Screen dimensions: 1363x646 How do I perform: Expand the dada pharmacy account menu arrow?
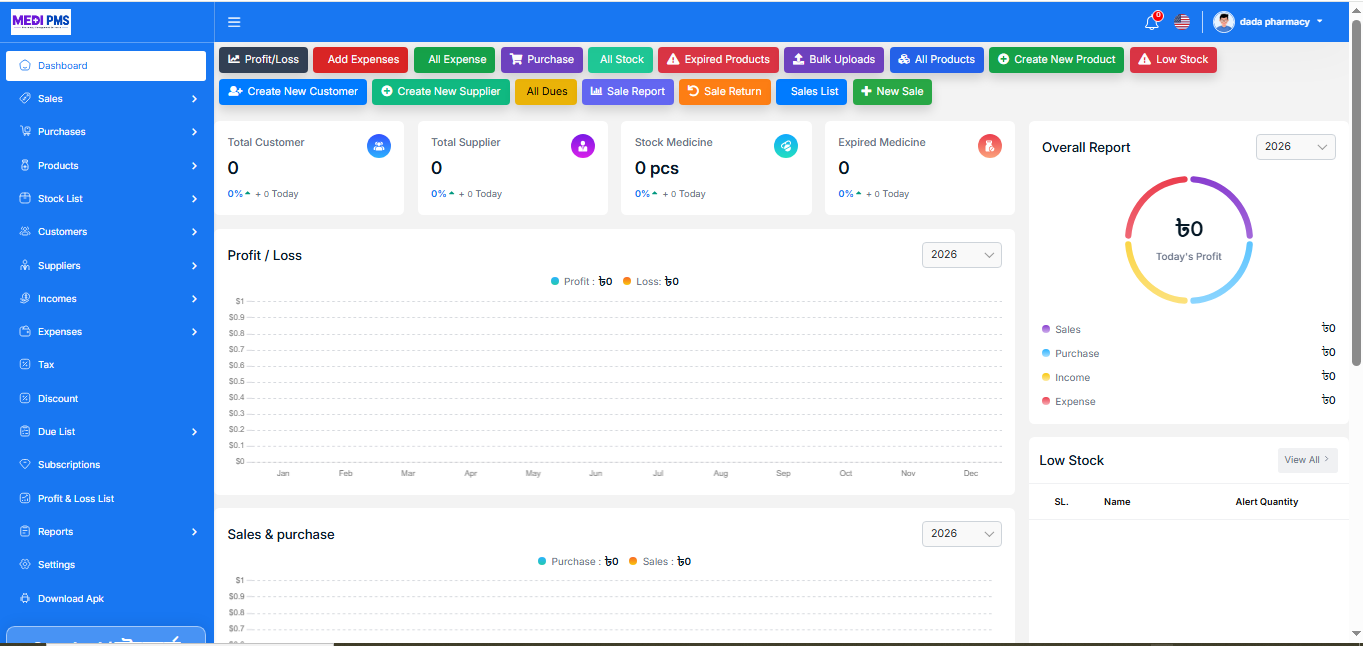coord(1320,22)
